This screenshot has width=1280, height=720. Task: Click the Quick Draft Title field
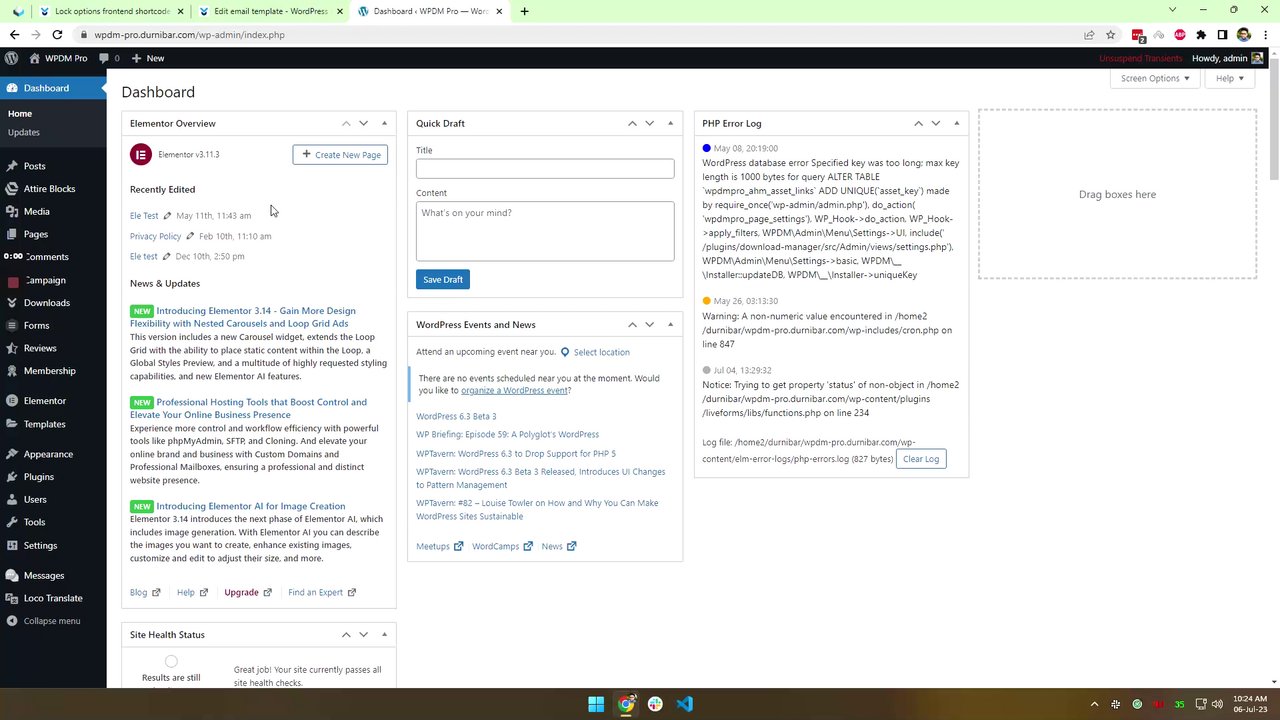[x=545, y=168]
